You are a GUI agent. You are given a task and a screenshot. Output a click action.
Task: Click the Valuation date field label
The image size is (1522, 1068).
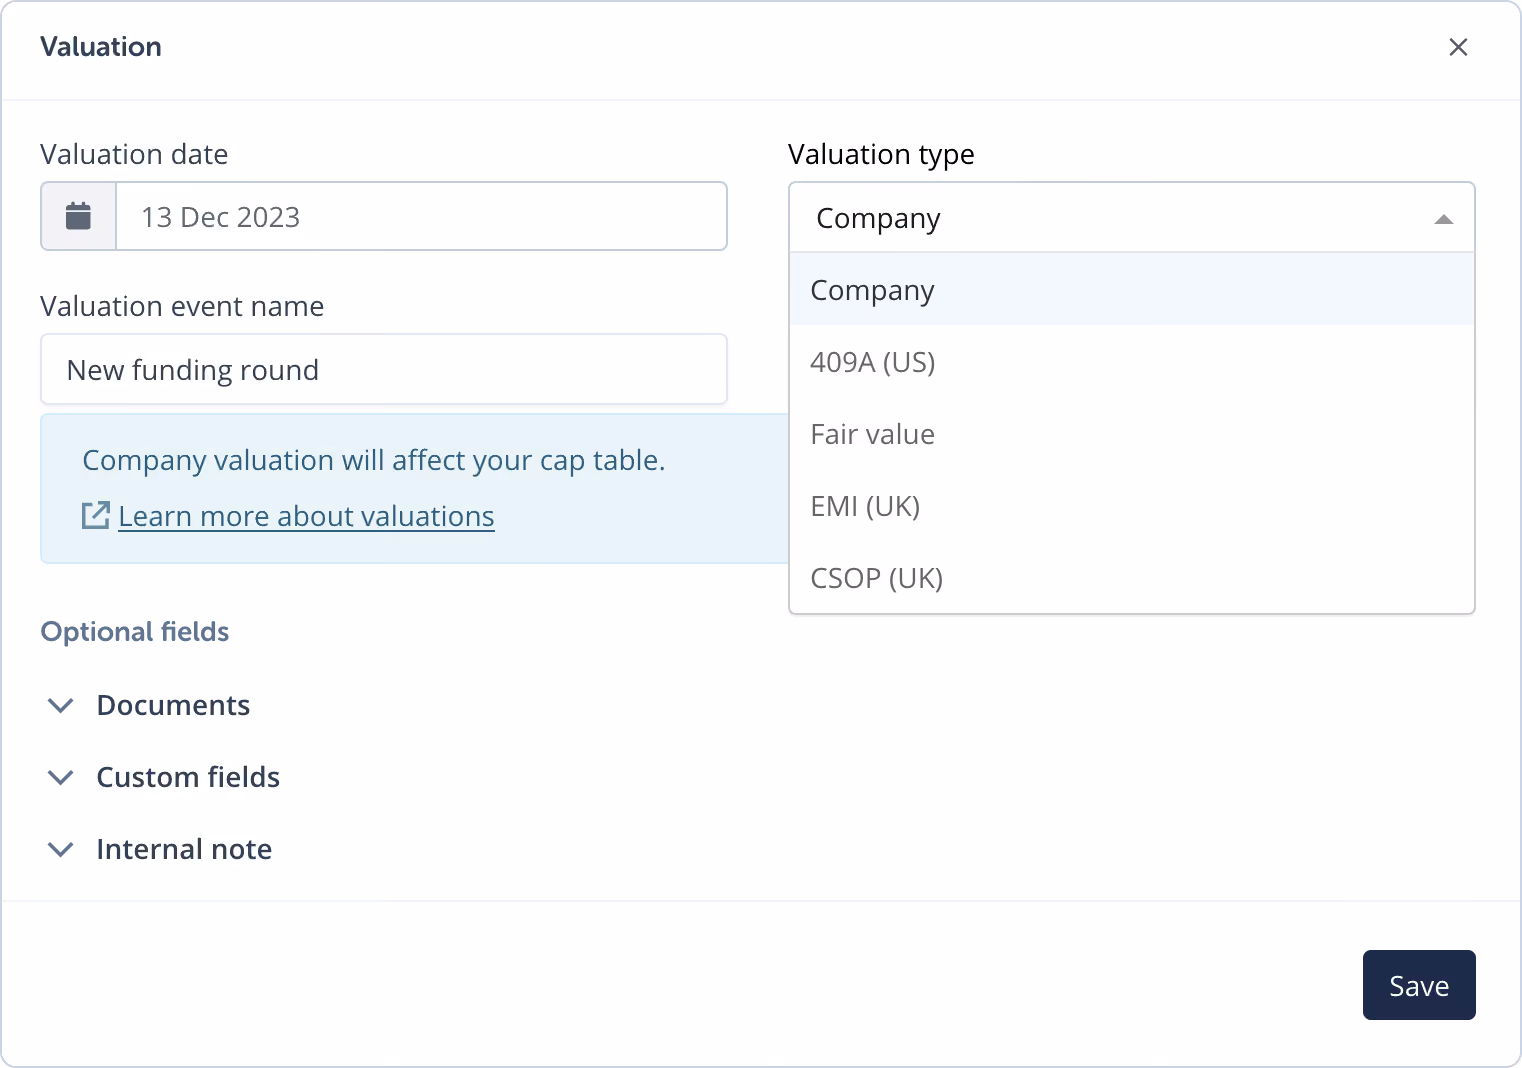[x=134, y=154]
